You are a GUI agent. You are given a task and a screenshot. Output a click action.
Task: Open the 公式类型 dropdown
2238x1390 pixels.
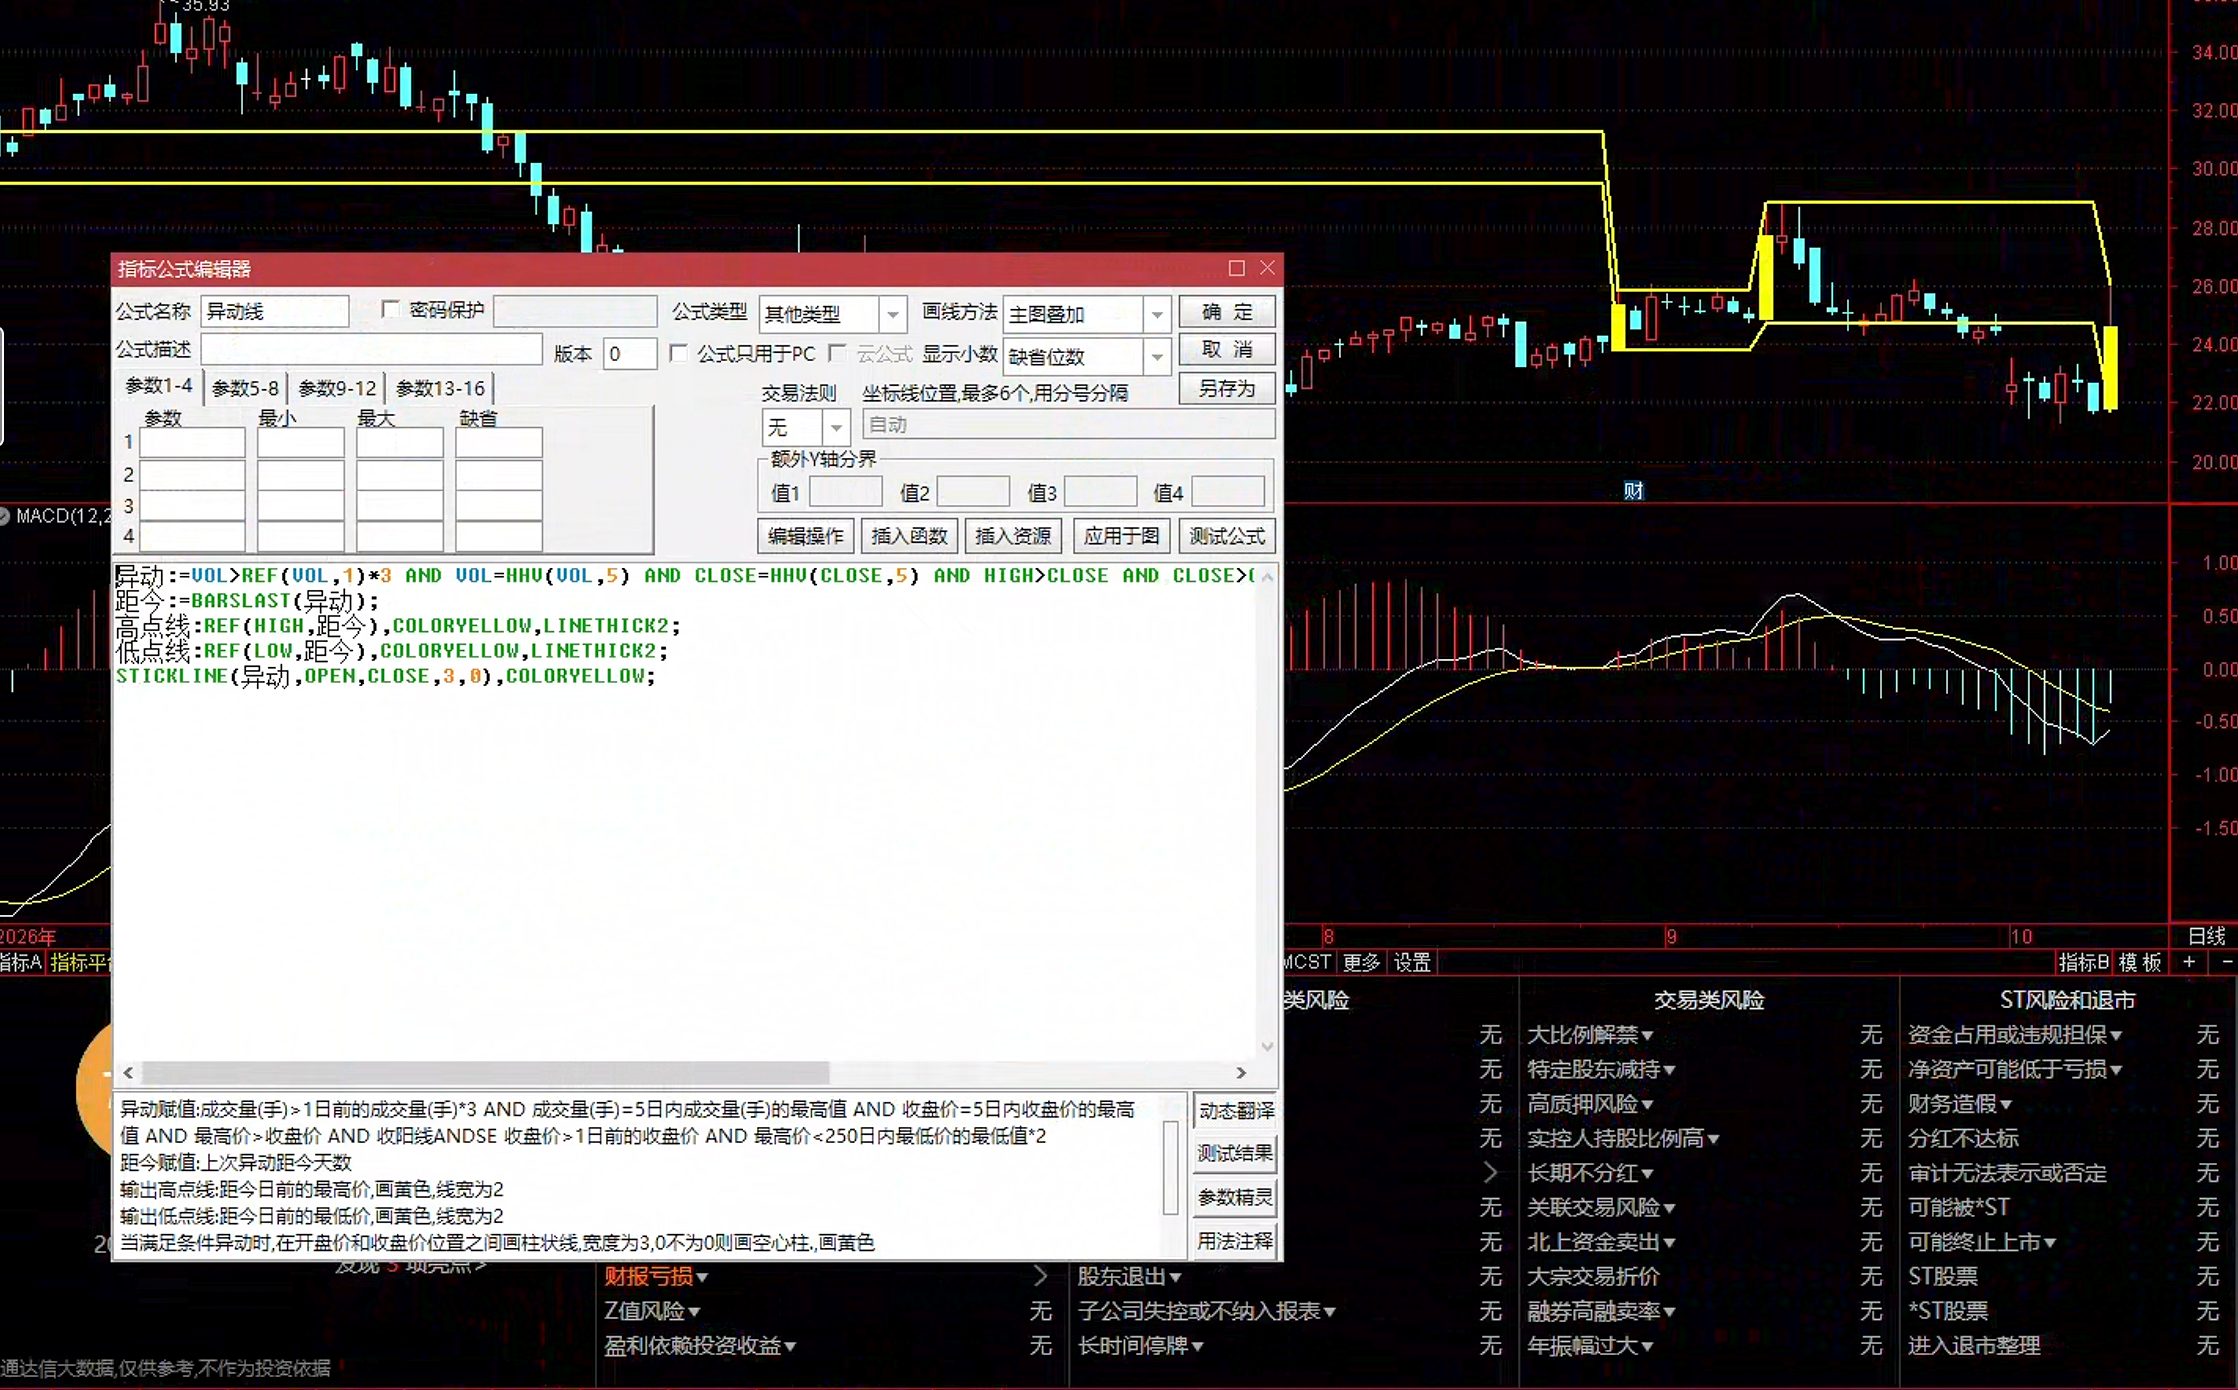coord(892,314)
